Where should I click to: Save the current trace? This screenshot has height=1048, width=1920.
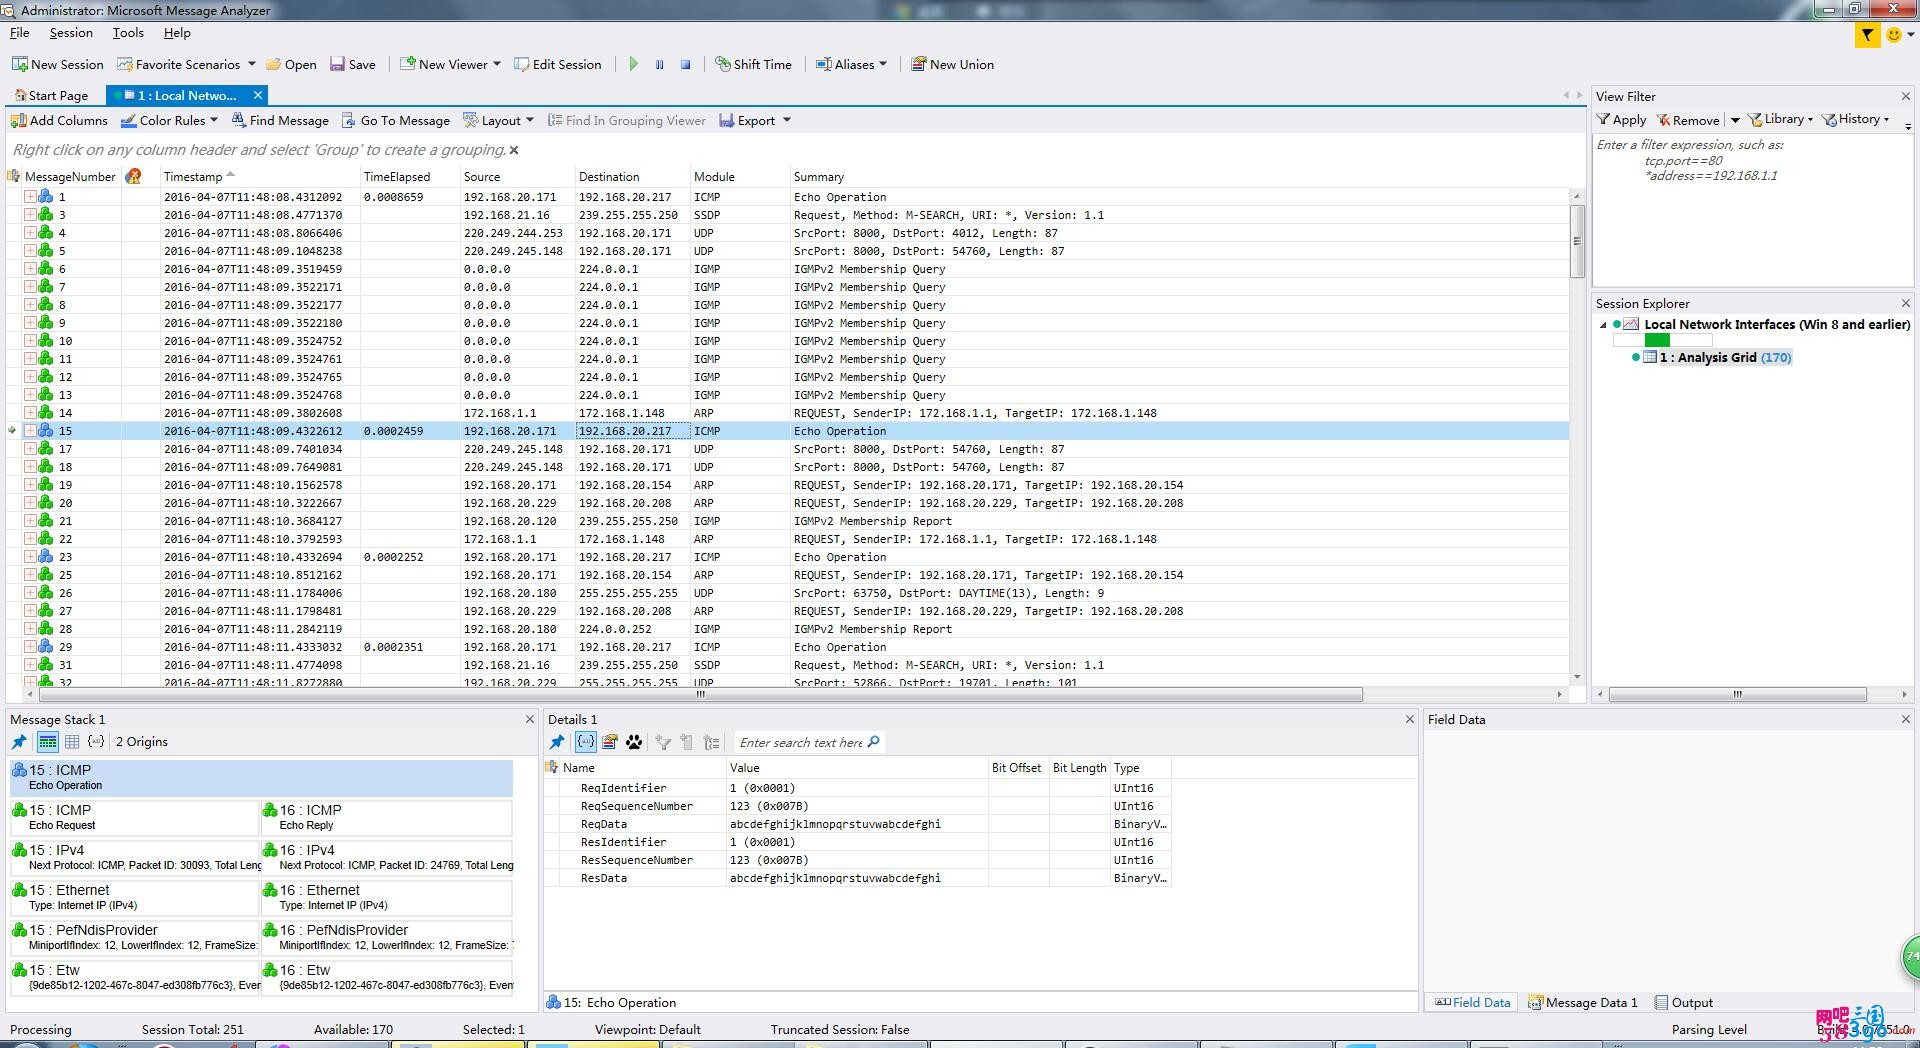pyautogui.click(x=353, y=64)
